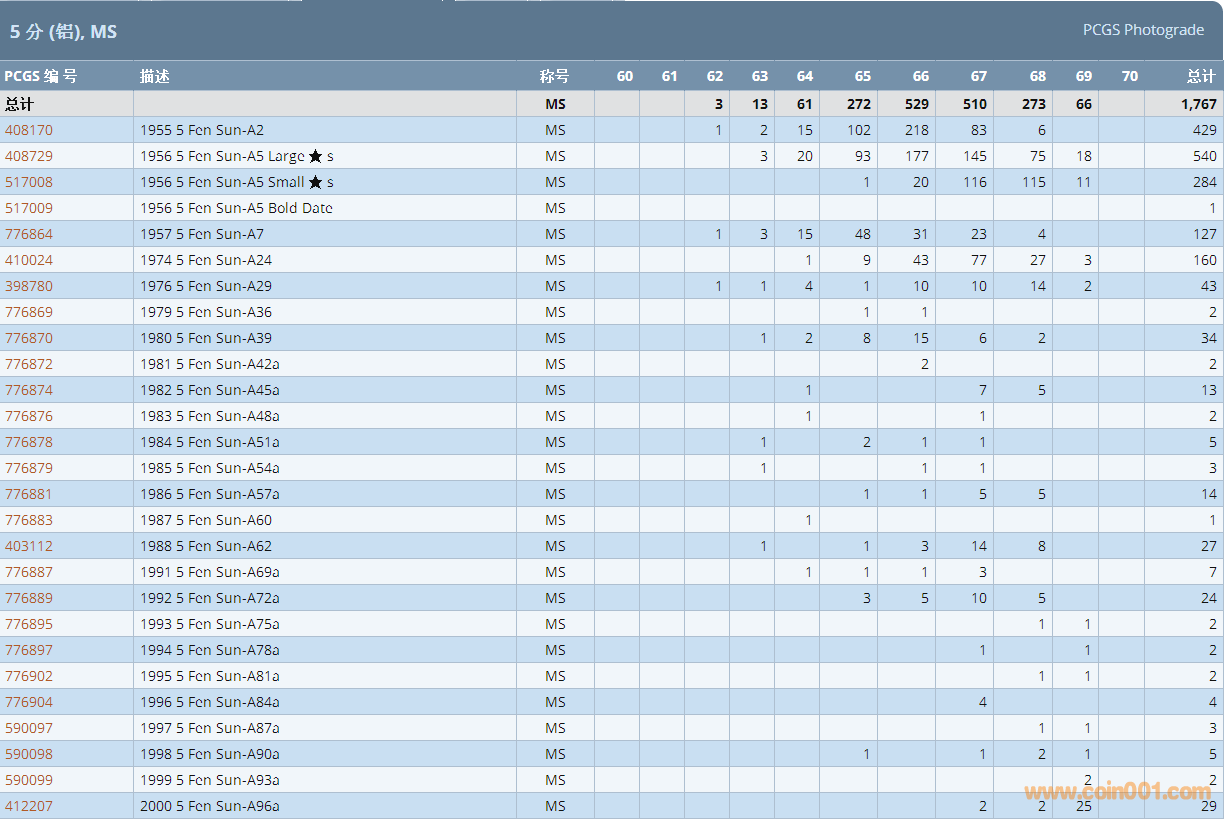Open PCGS number 408170 link

coord(29,130)
